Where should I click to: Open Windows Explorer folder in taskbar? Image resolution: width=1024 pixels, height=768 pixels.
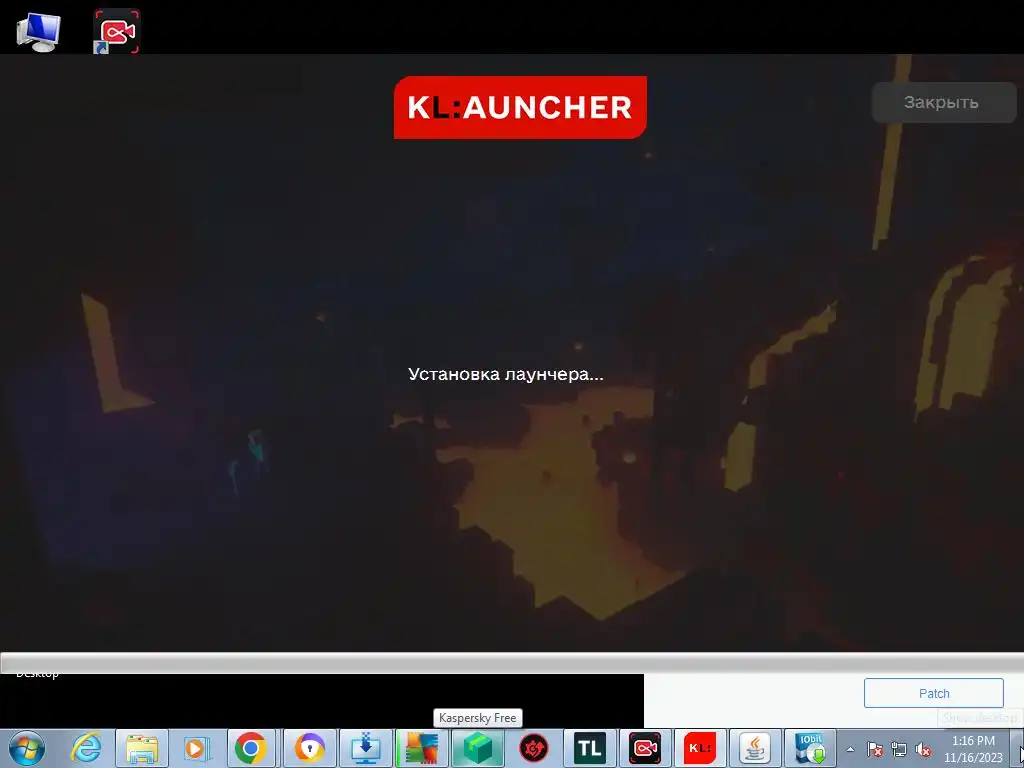(x=142, y=748)
